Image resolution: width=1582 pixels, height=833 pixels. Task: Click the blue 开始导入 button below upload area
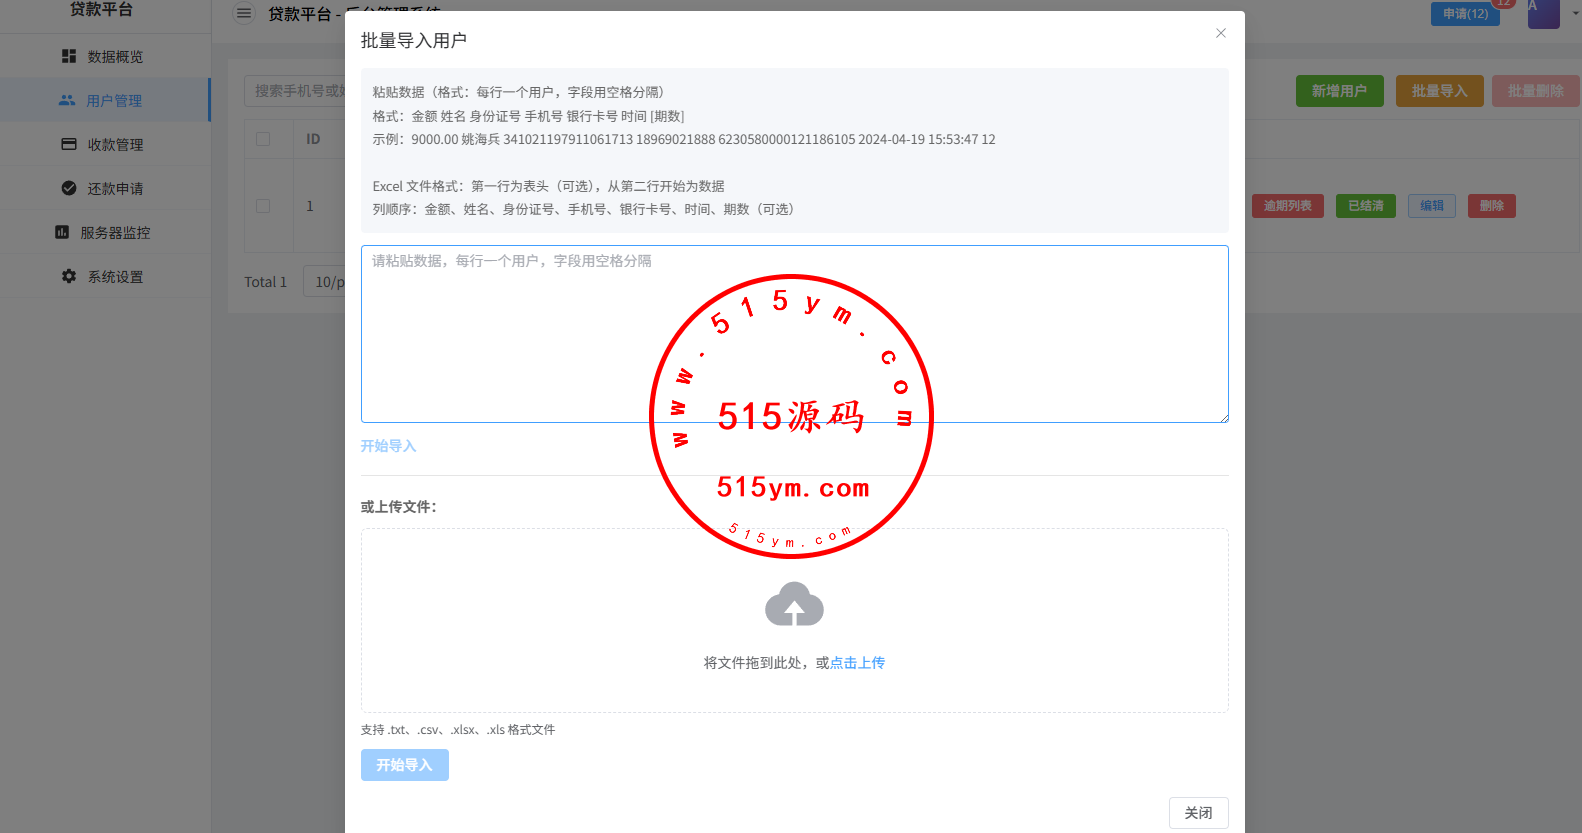(404, 765)
